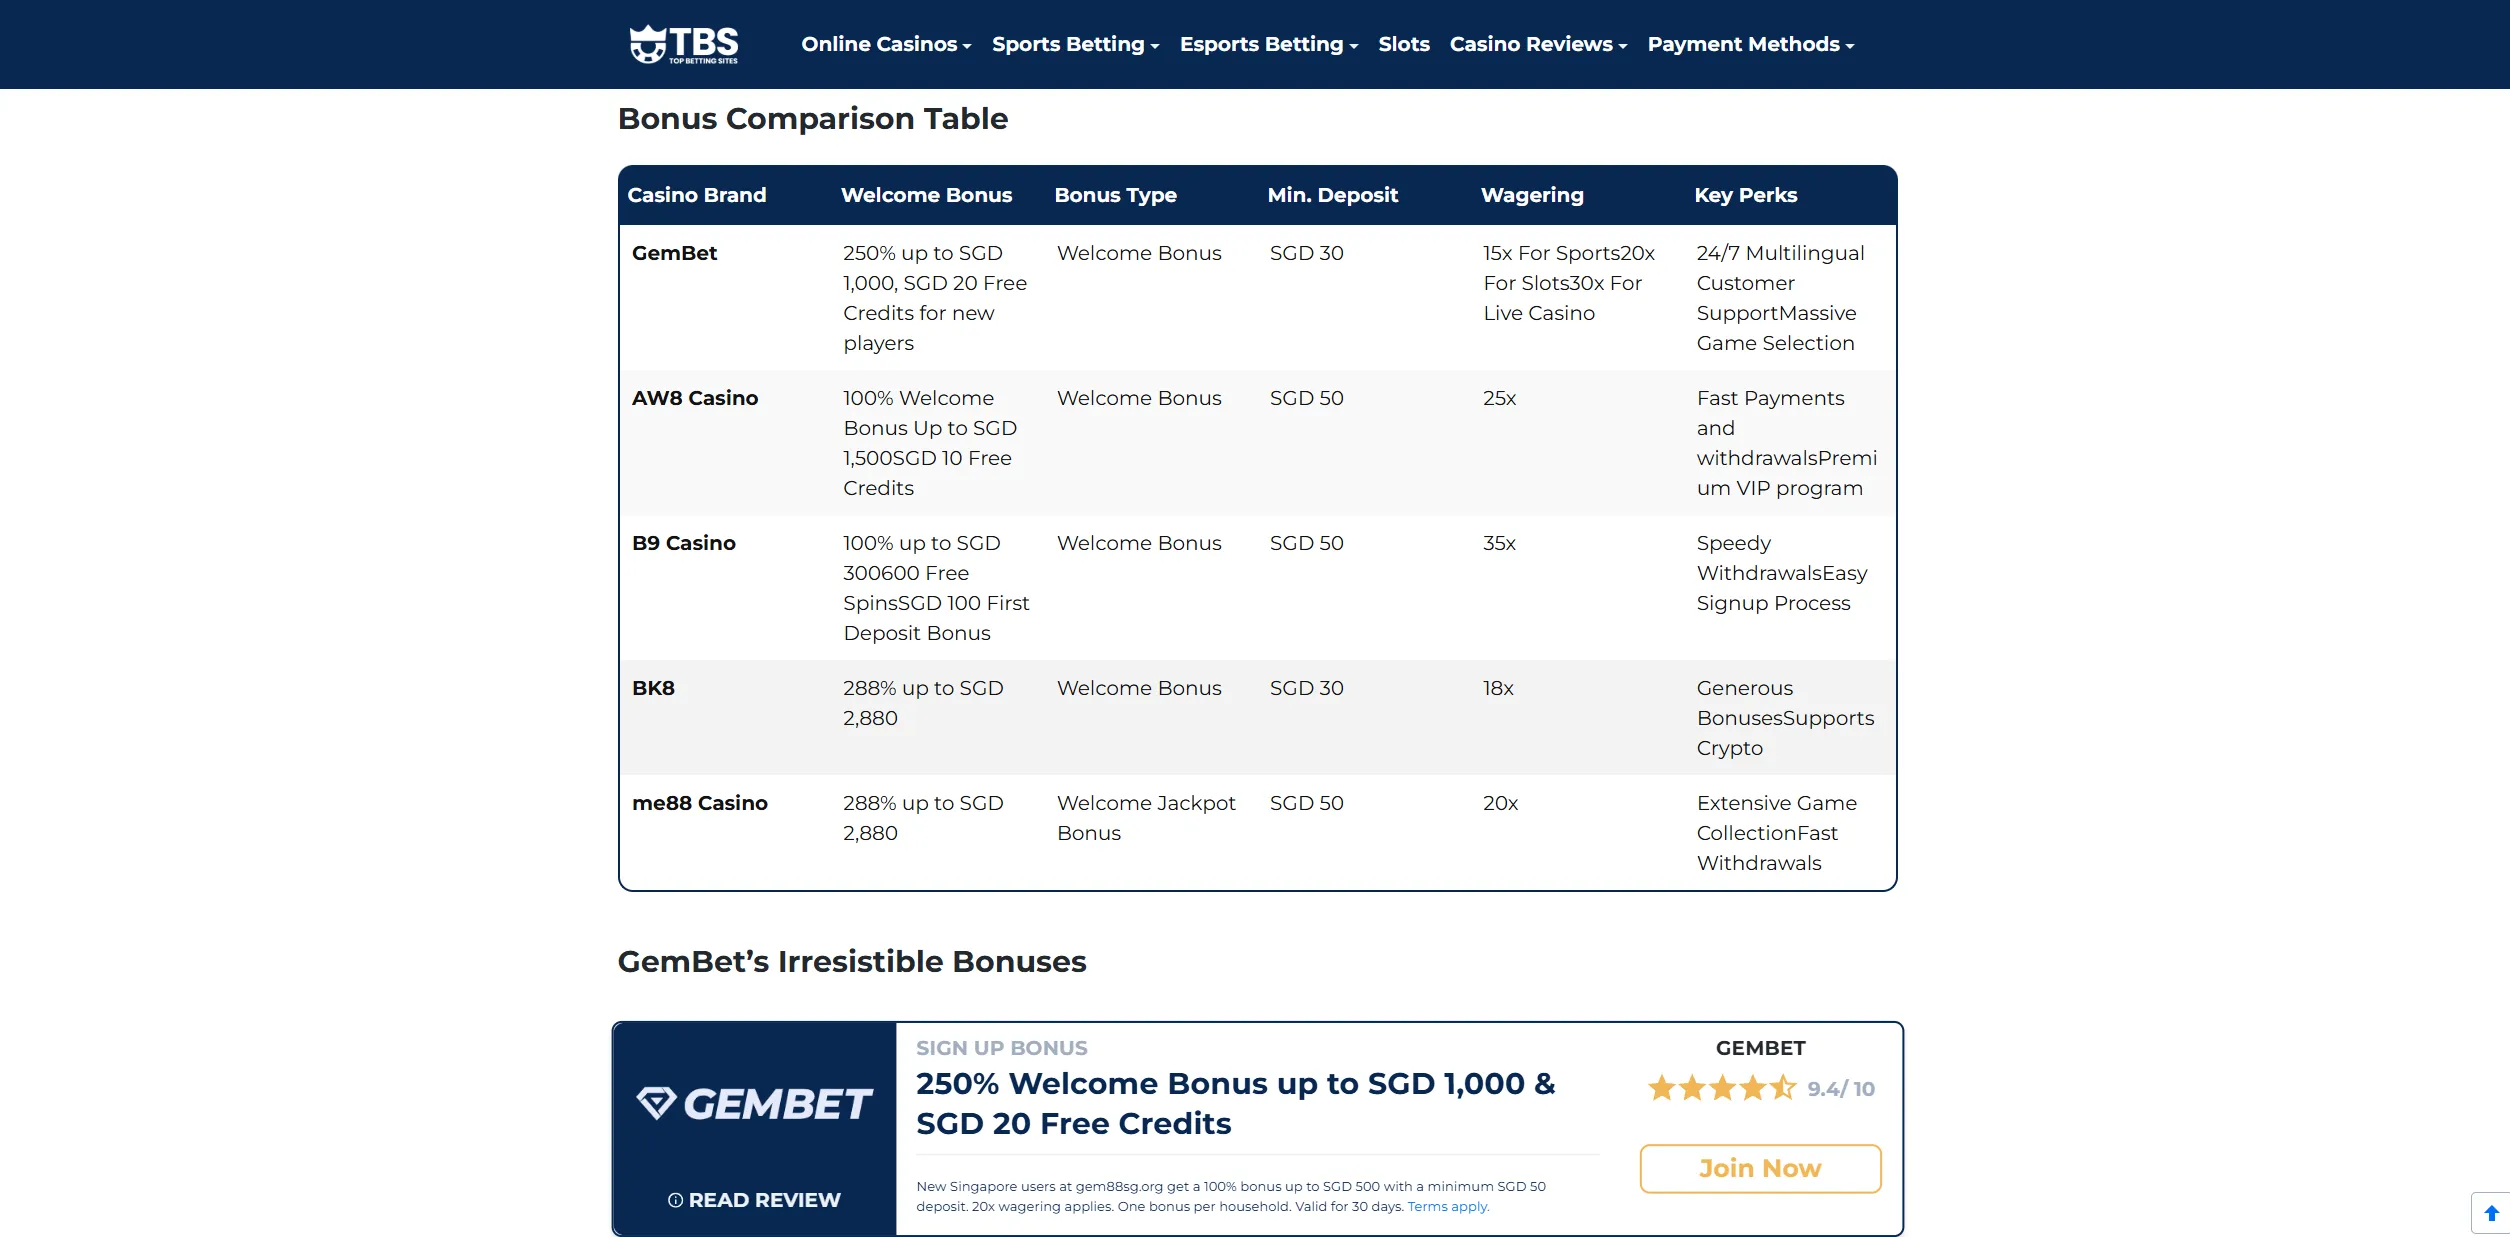Click the 250% Welcome Bonus headline
The width and height of the screenshot is (2510, 1237).
1236,1103
